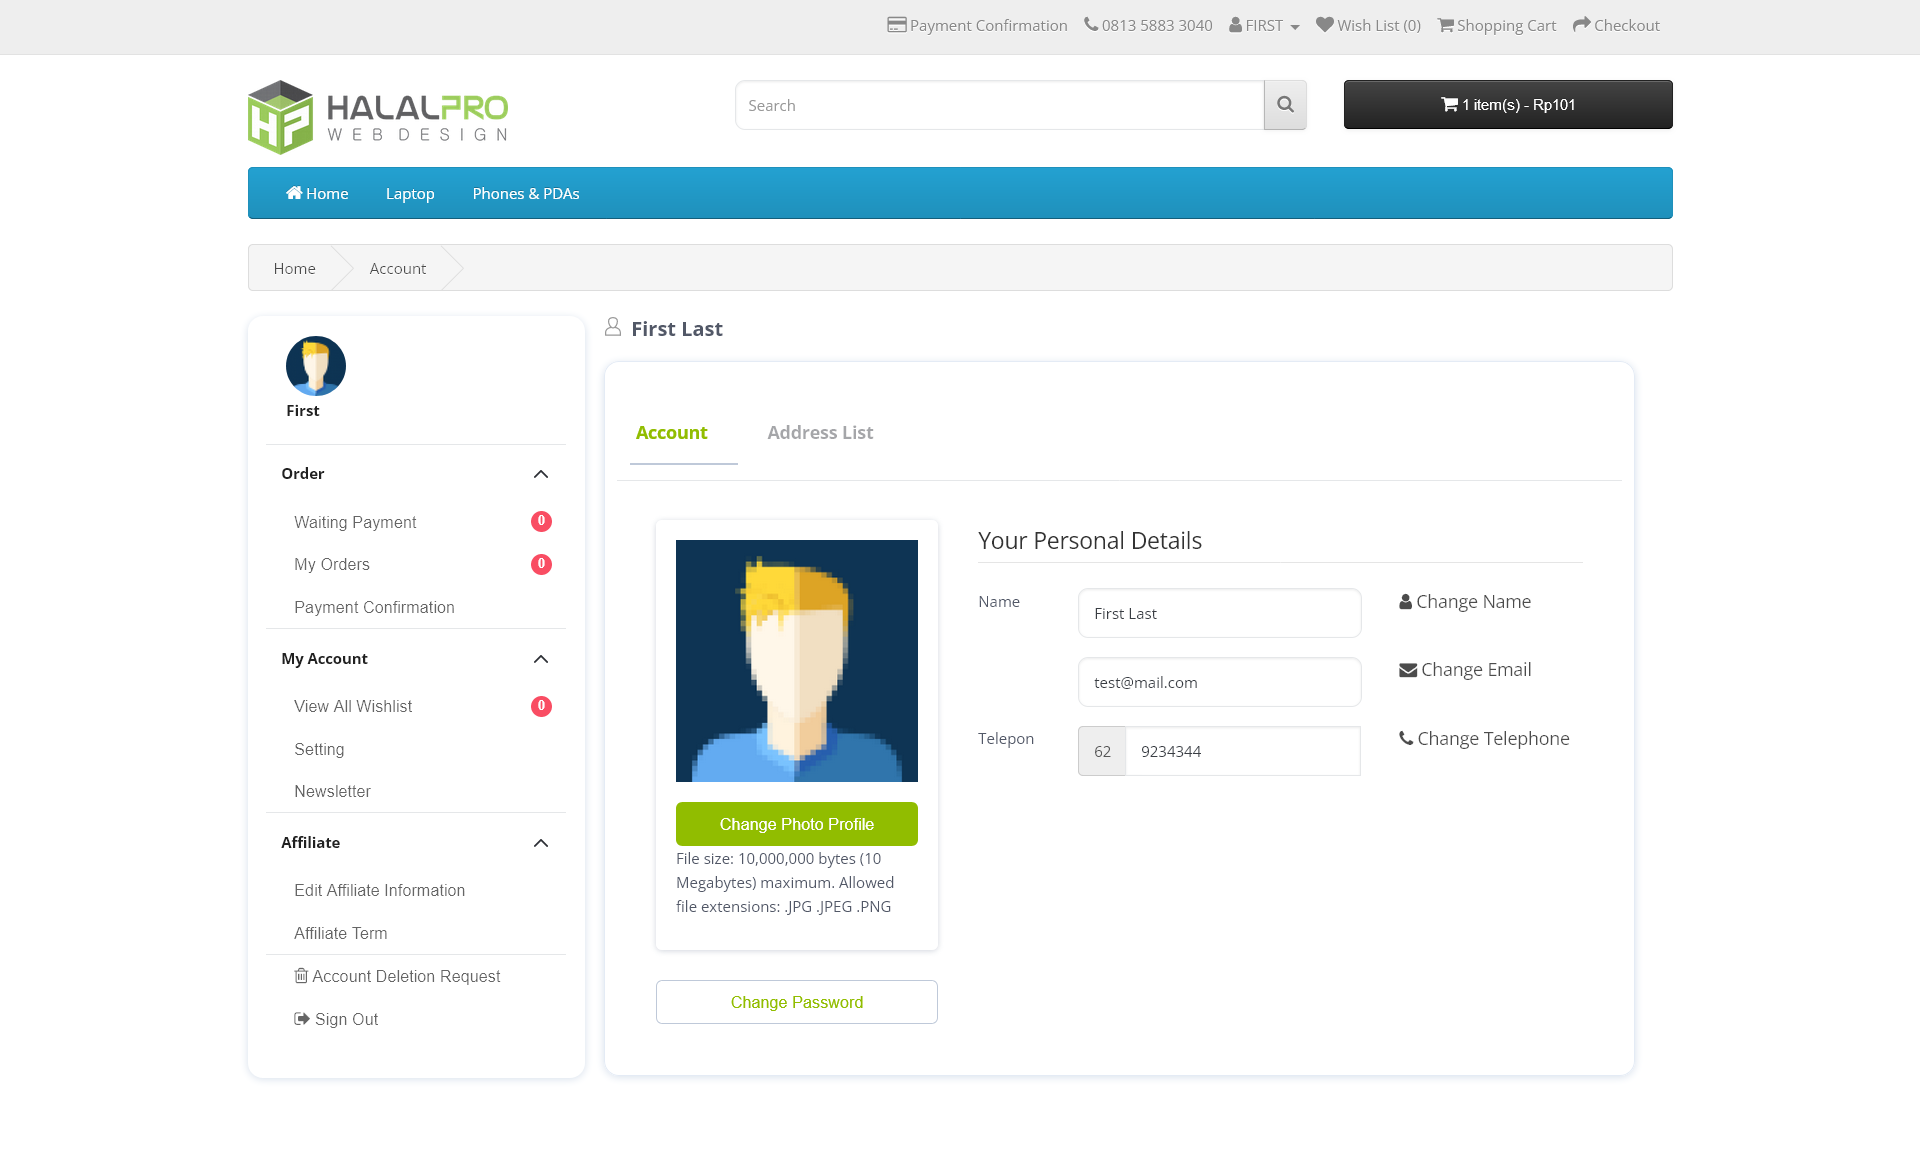Click inside the Search input field

(x=999, y=104)
